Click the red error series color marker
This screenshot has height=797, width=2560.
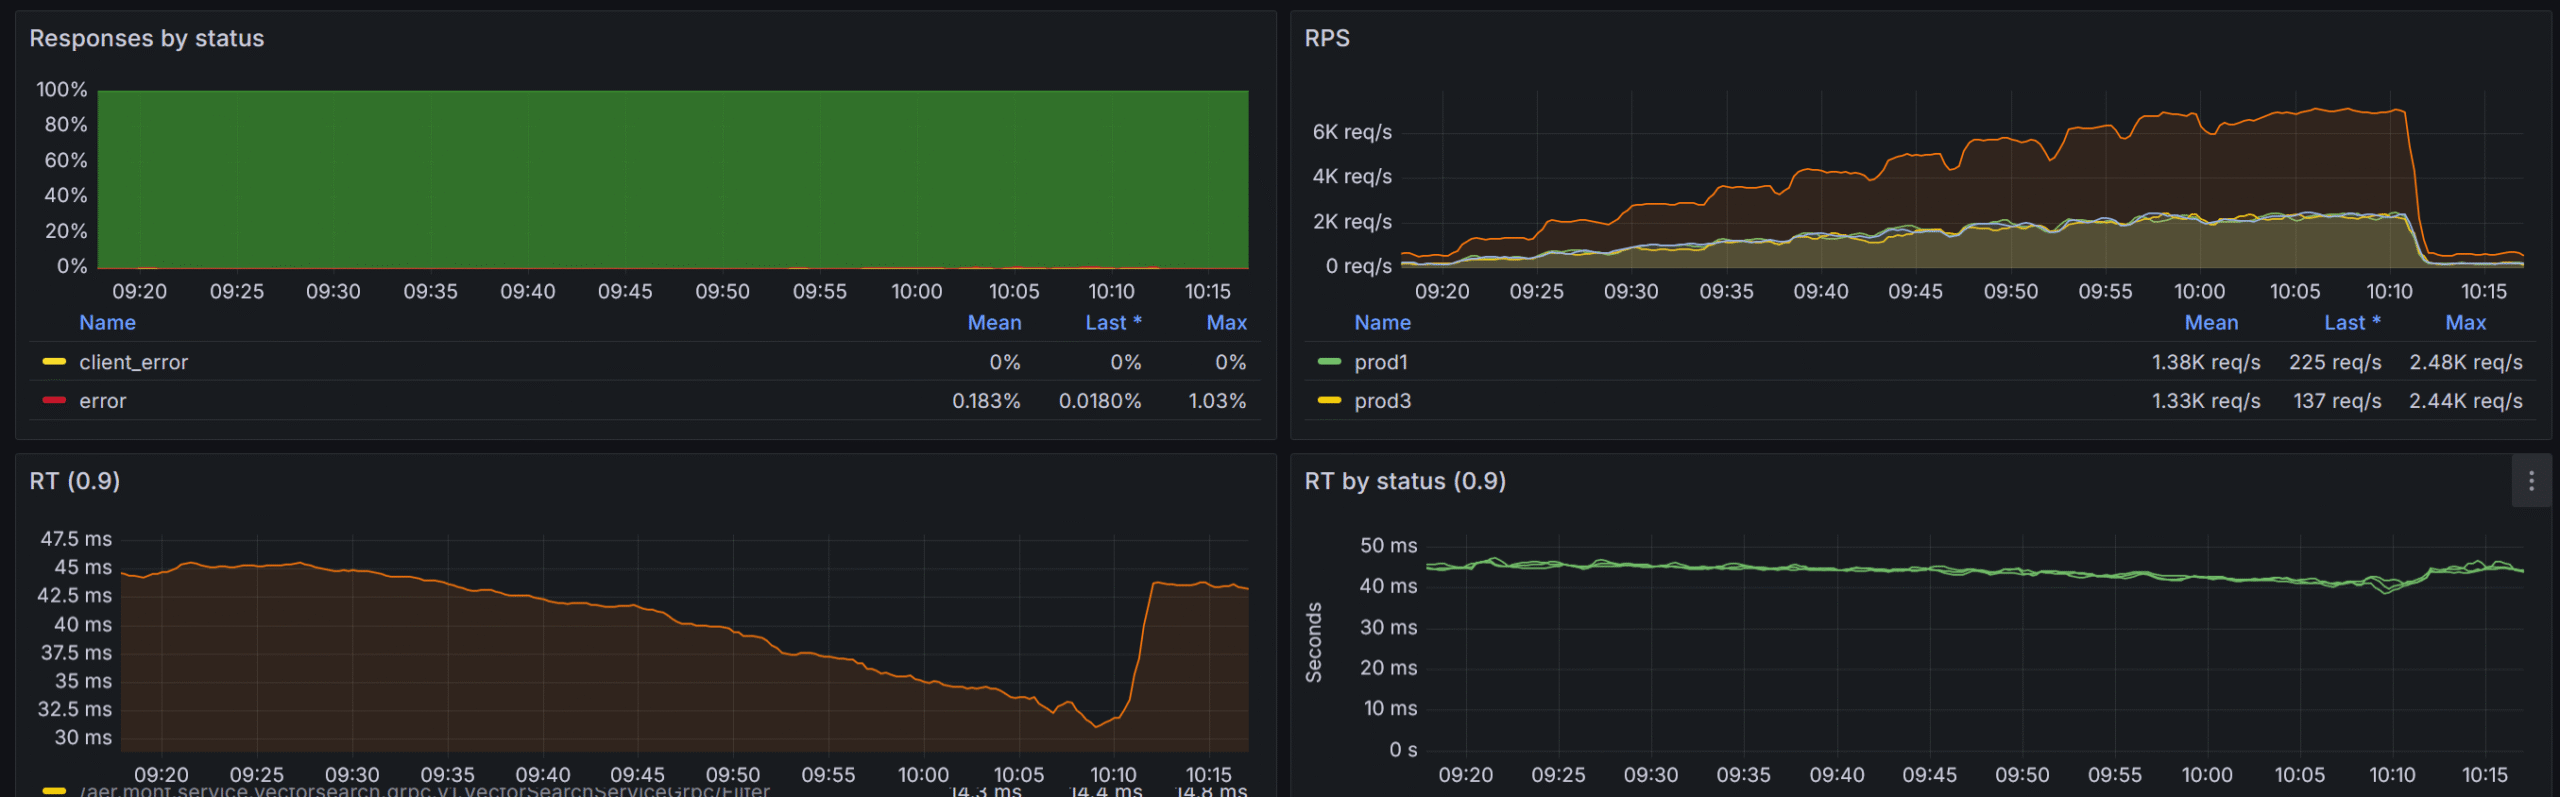pyautogui.click(x=54, y=400)
